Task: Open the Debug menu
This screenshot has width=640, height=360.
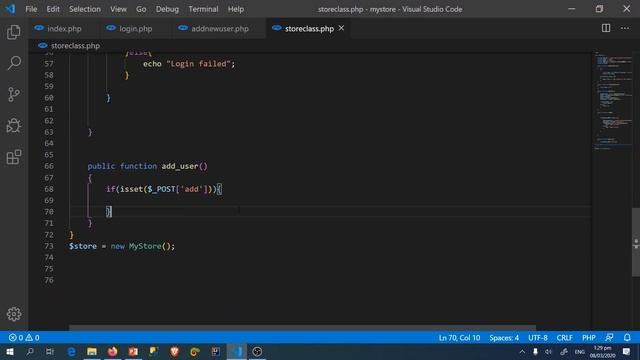Action: tap(167, 9)
